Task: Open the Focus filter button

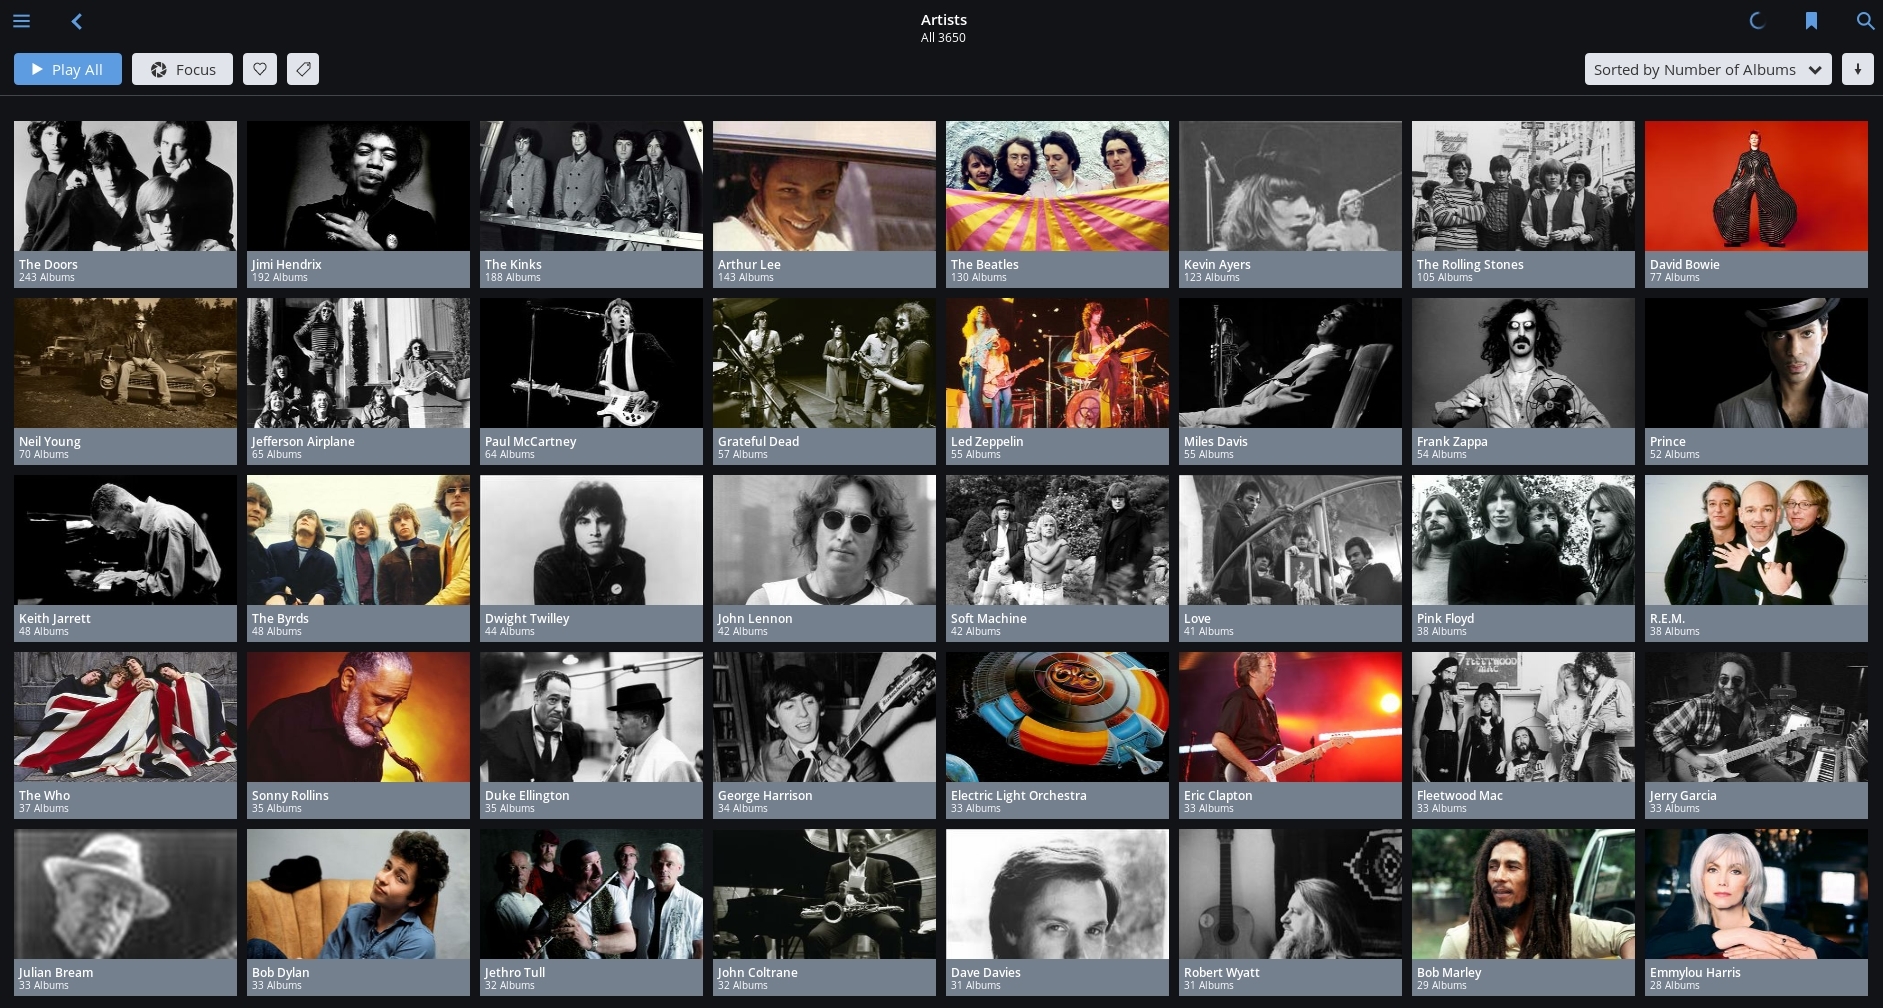Action: point(182,69)
